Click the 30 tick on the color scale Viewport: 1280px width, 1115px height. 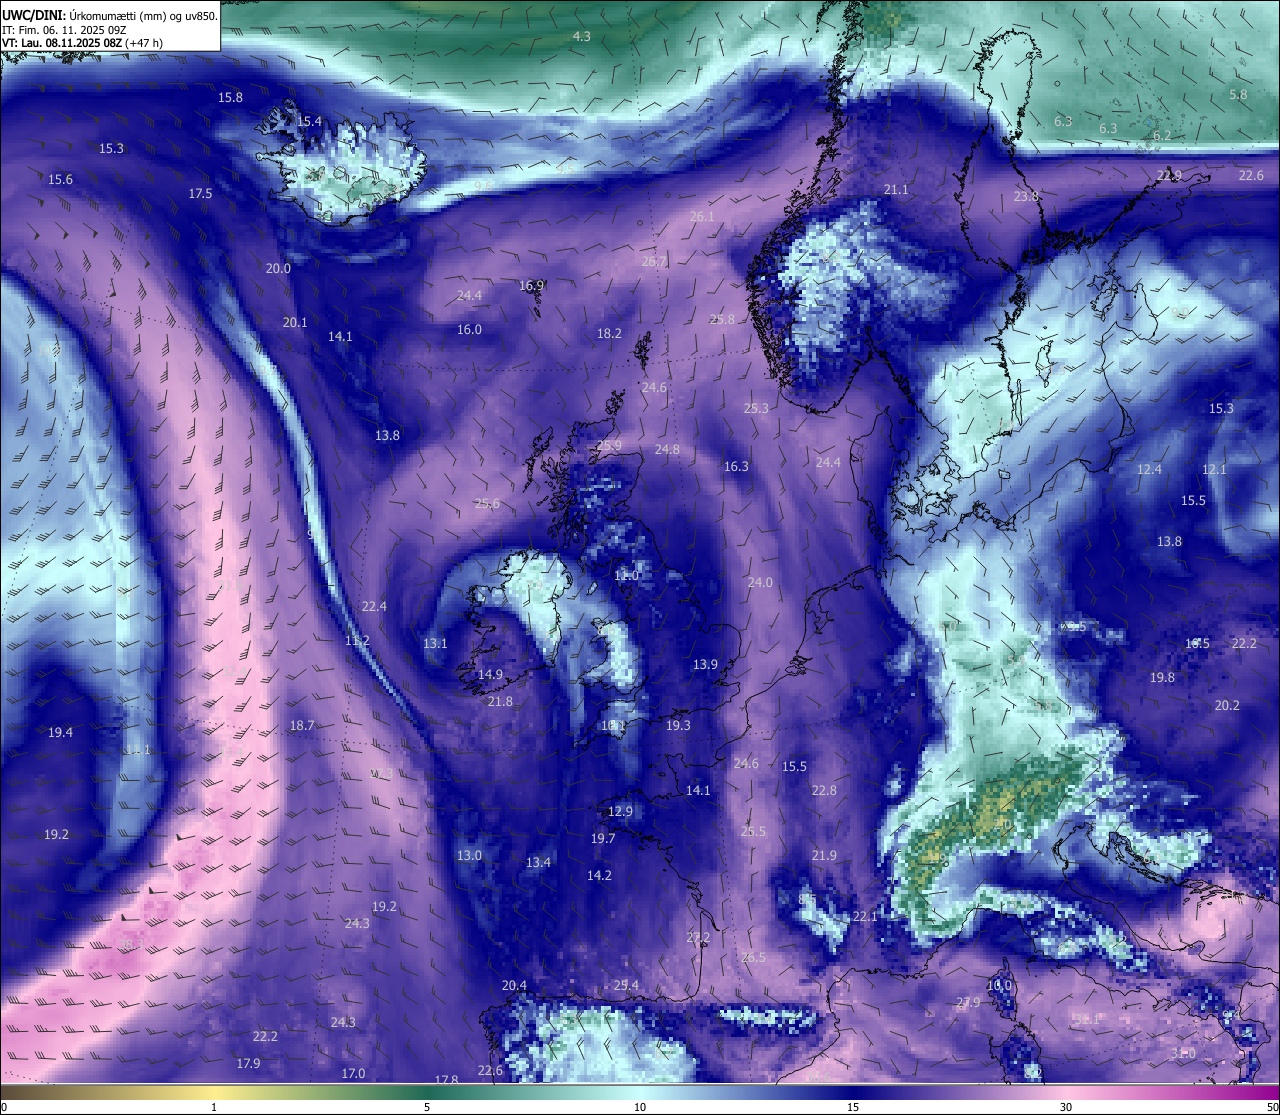tap(1066, 1107)
